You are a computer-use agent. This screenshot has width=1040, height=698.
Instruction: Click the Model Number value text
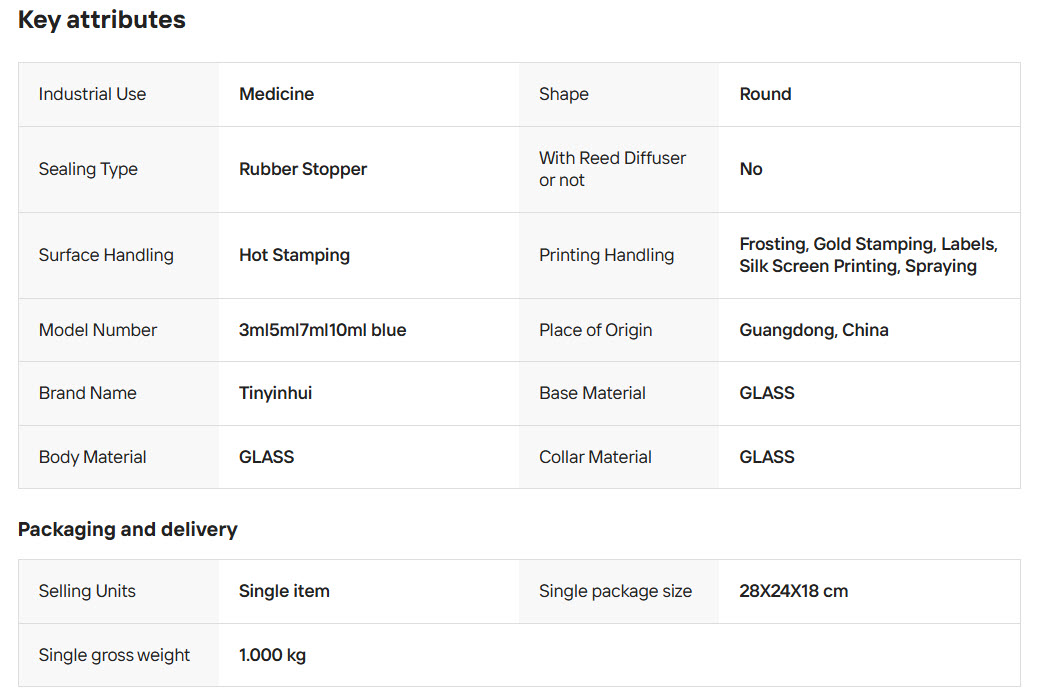[x=322, y=330]
